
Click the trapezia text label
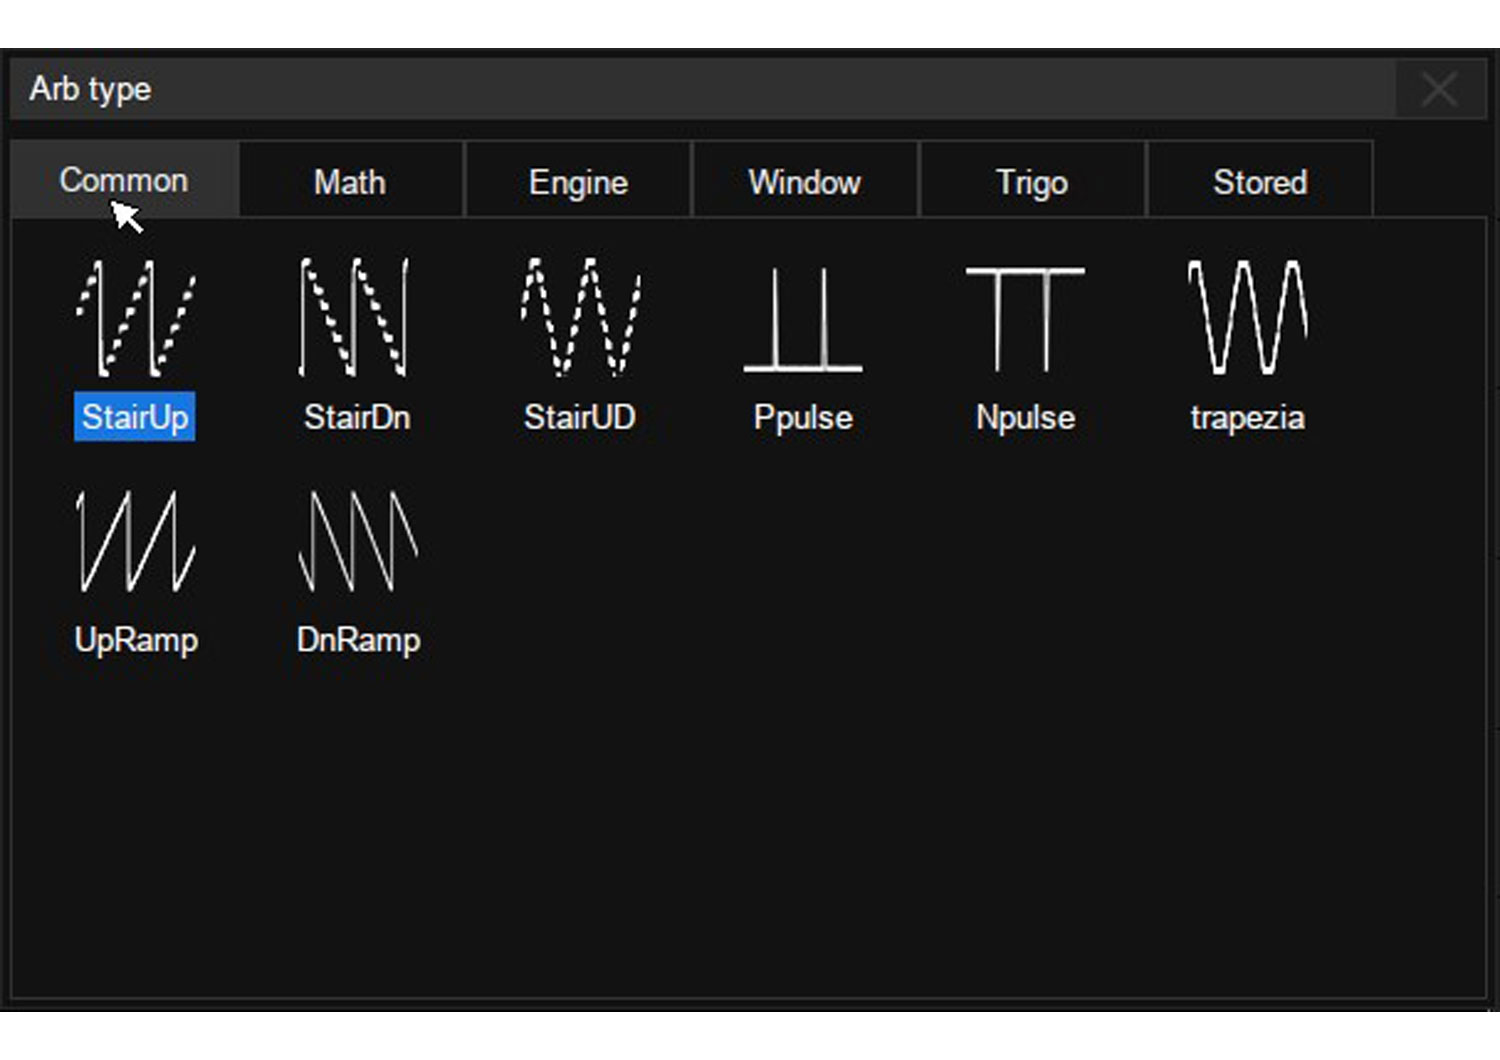(1247, 418)
